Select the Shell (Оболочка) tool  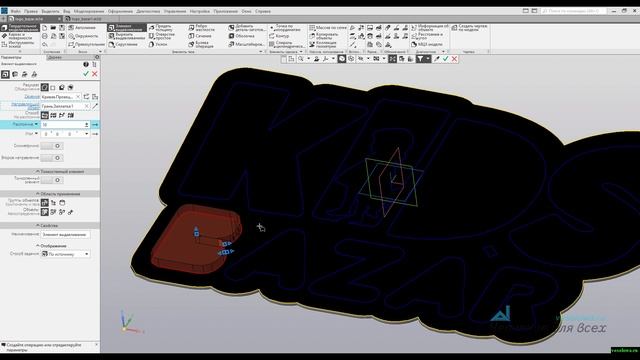[241, 36]
